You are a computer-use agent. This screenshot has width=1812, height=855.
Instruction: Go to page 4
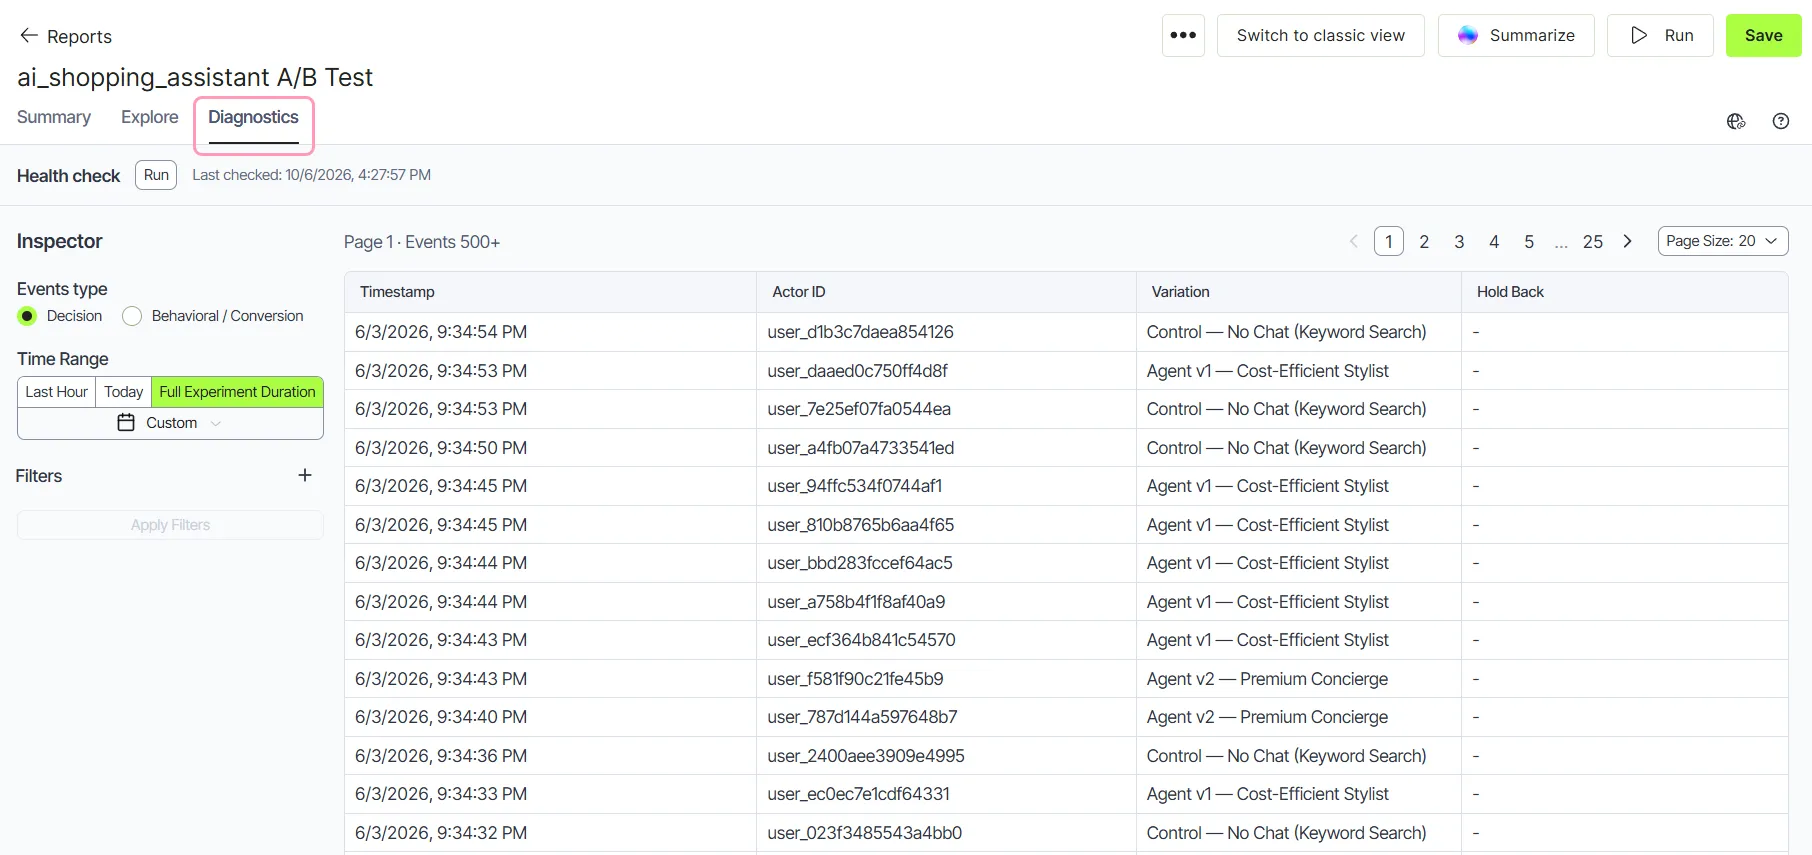tap(1494, 241)
